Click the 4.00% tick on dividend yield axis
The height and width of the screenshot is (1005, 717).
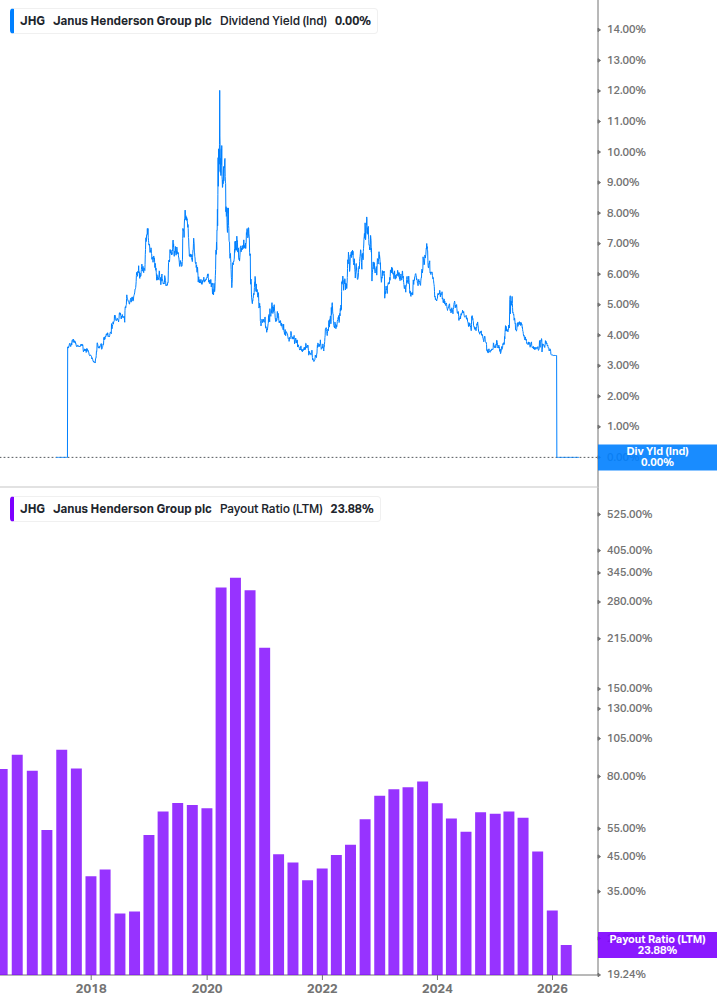click(623, 335)
